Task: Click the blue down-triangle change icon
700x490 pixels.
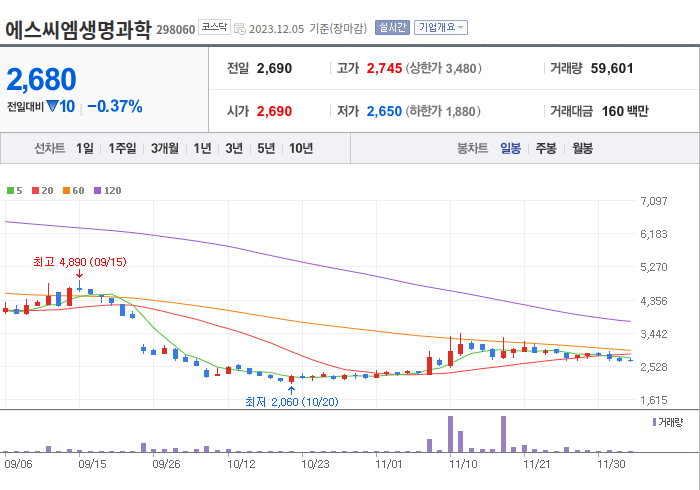Action: click(x=52, y=106)
